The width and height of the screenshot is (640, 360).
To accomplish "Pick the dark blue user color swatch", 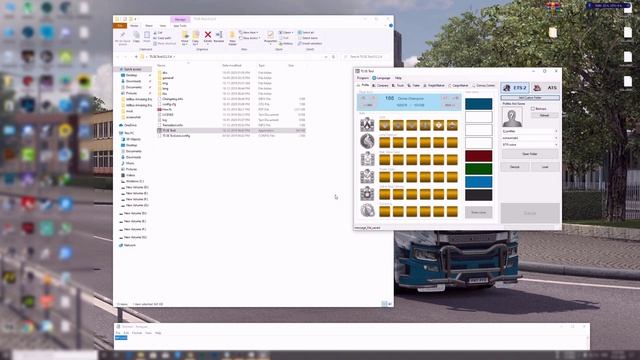I will (478, 104).
